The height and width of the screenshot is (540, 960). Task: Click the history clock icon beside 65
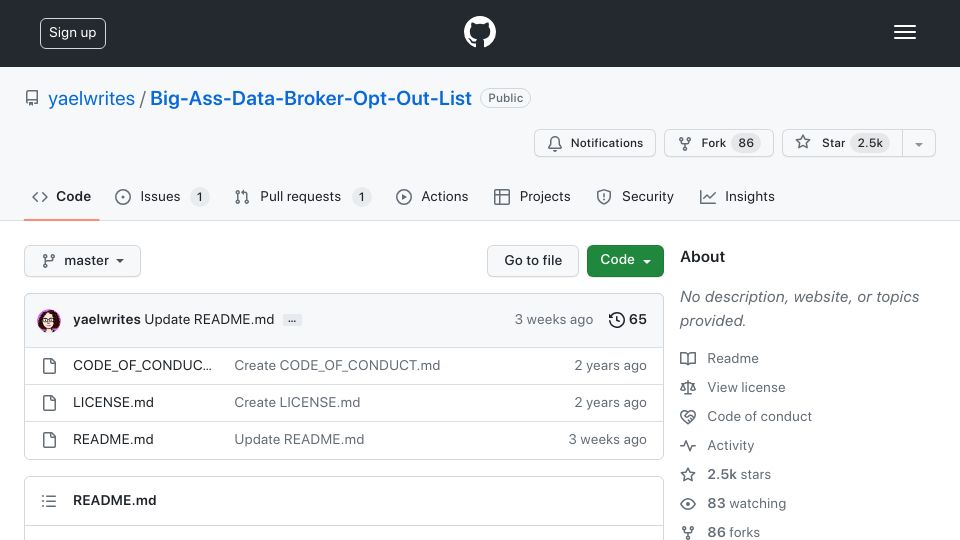(x=617, y=320)
